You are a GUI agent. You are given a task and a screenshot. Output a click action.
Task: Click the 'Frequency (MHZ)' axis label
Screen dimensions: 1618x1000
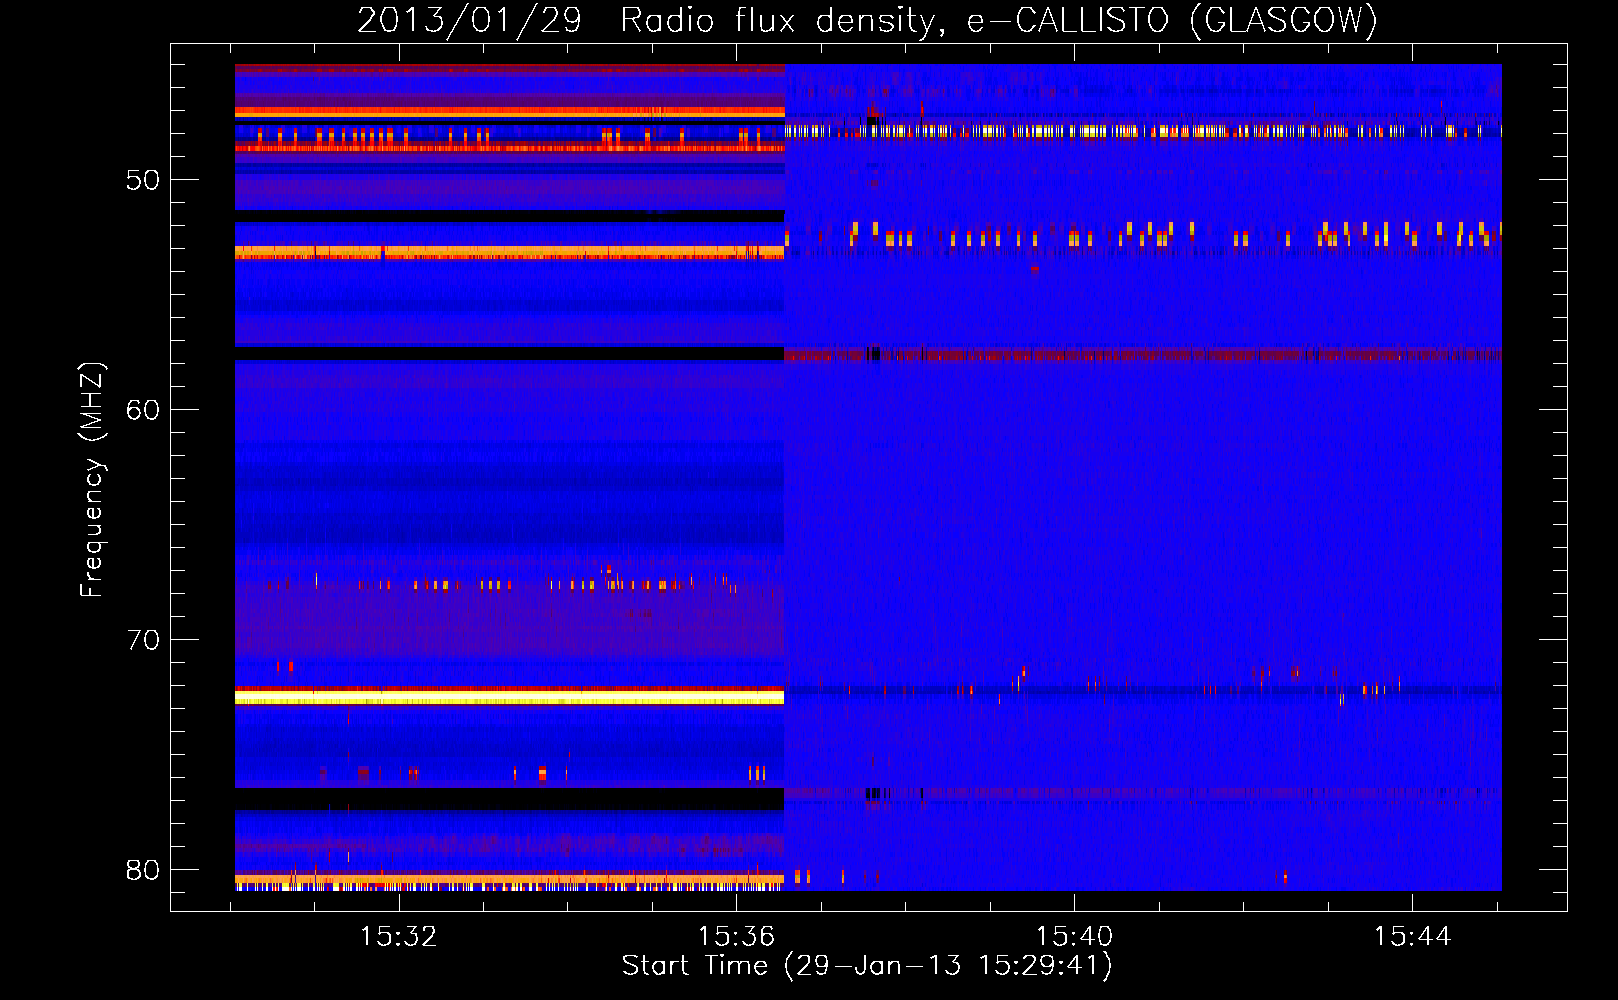tap(91, 480)
